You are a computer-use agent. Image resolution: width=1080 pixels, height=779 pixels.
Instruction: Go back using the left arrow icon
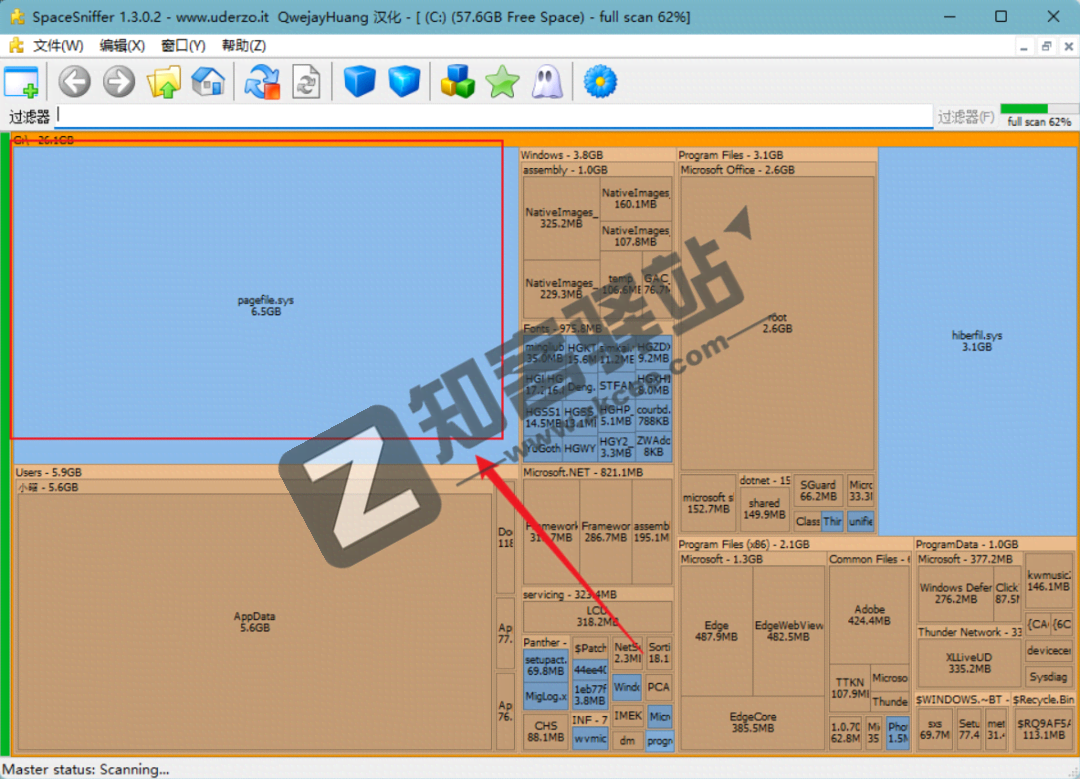[x=74, y=82]
